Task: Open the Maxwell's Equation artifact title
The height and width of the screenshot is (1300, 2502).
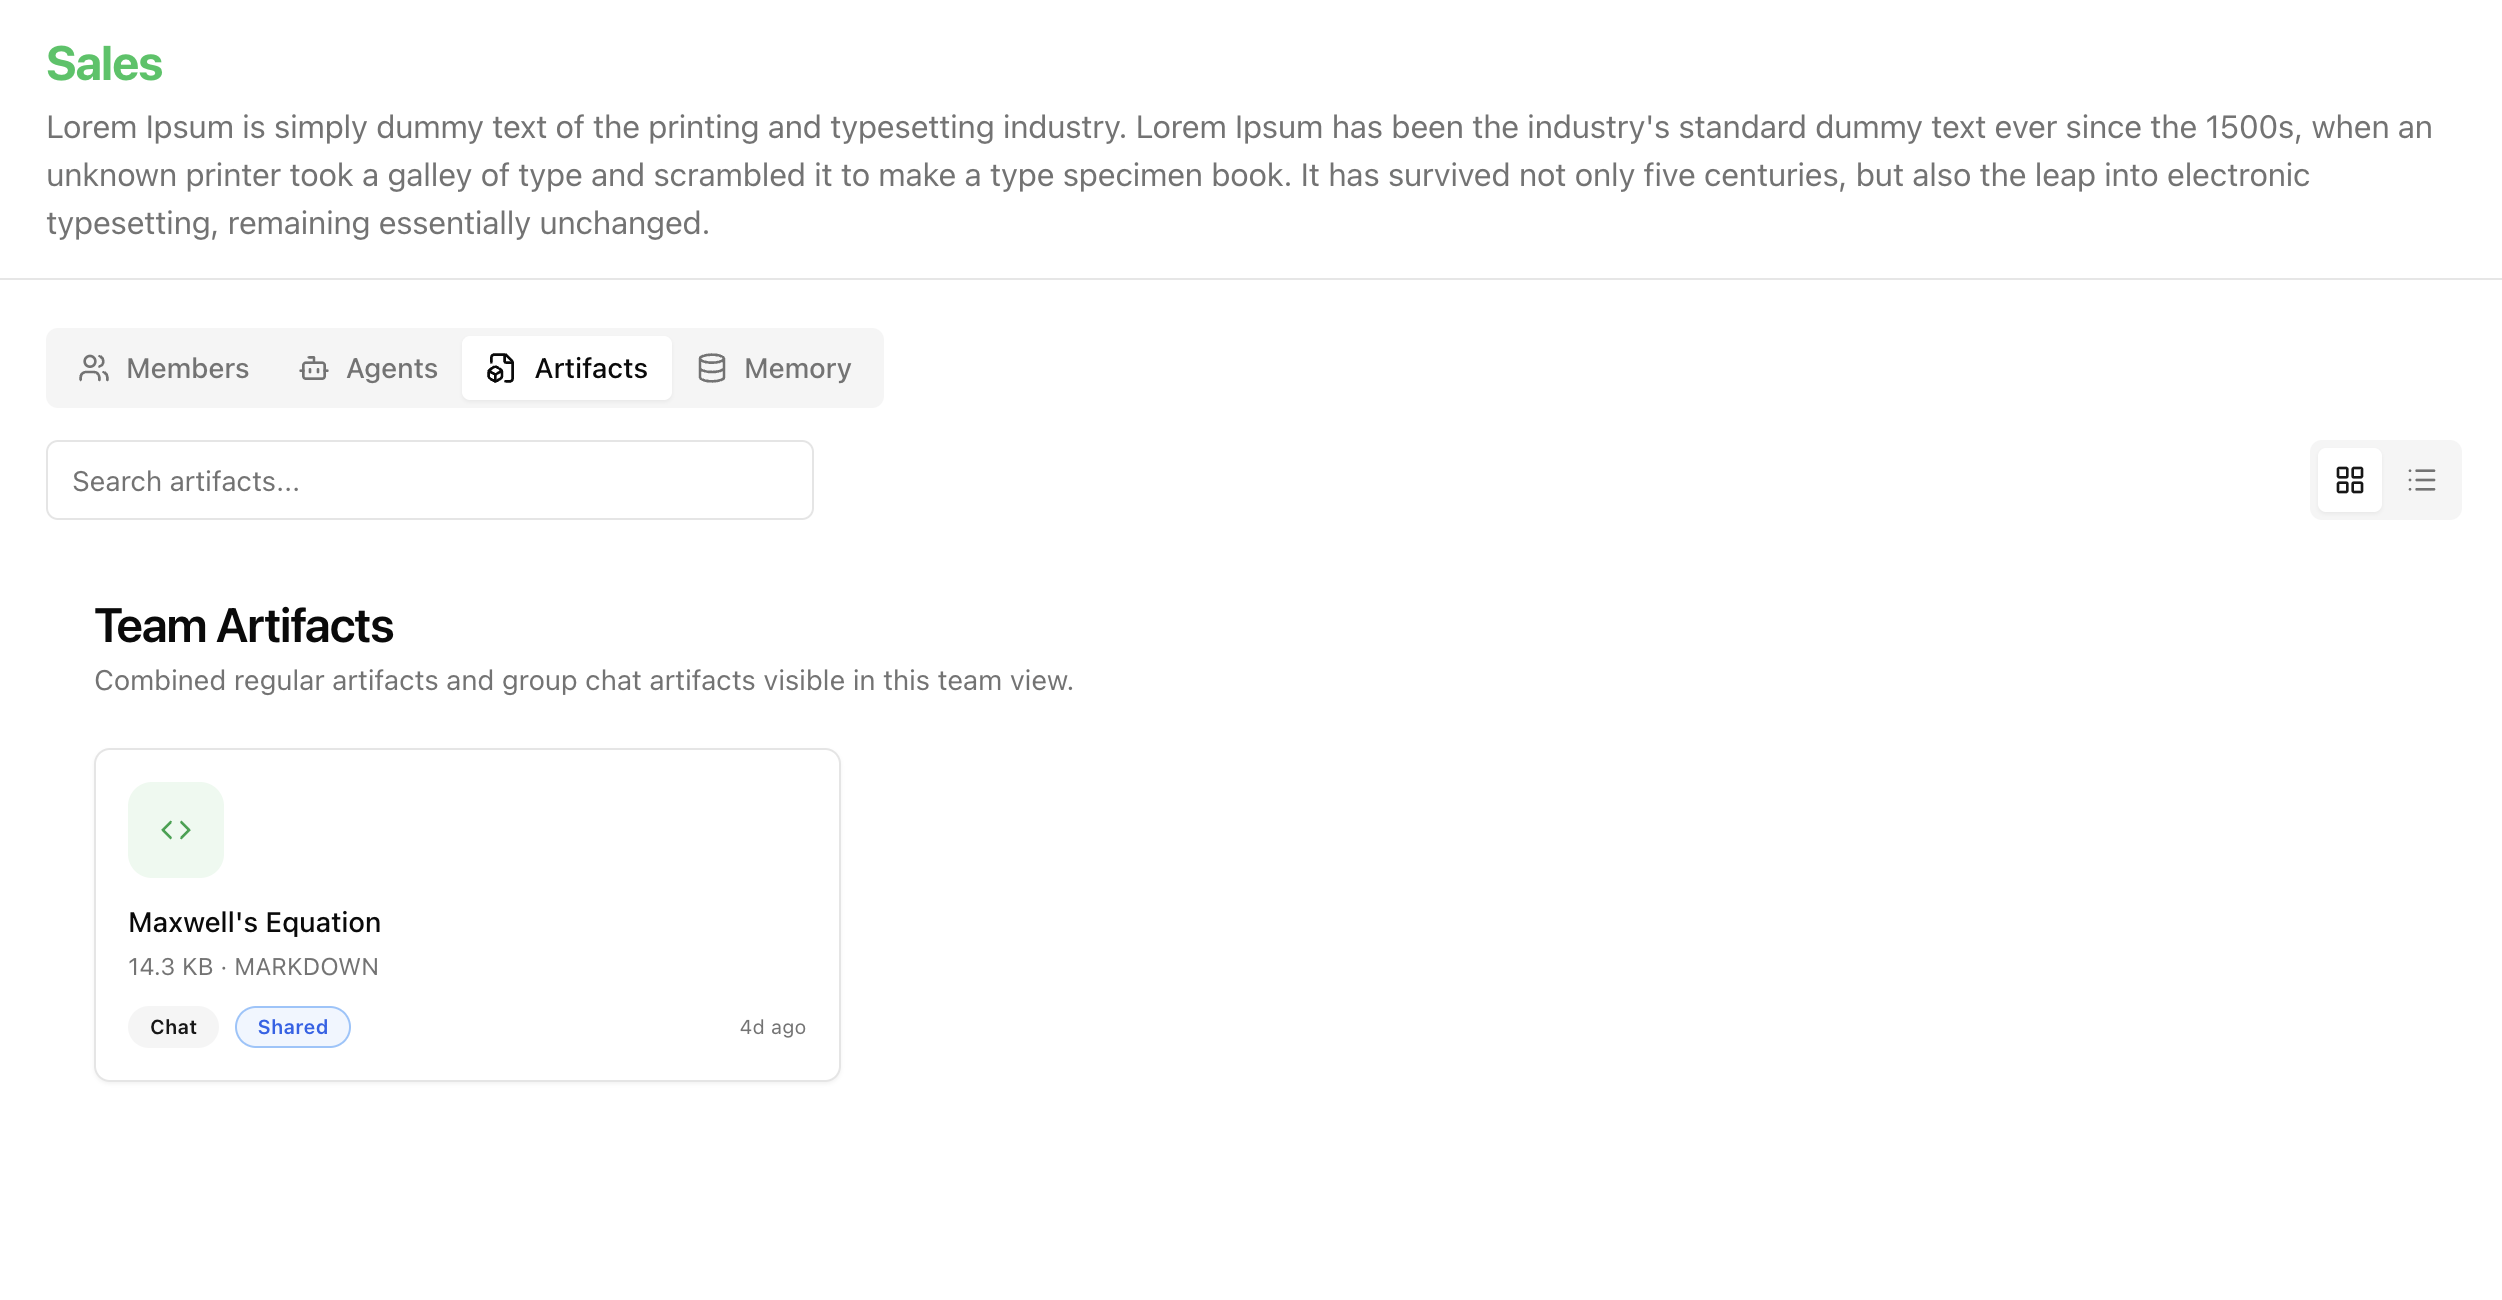Action: (x=255, y=922)
